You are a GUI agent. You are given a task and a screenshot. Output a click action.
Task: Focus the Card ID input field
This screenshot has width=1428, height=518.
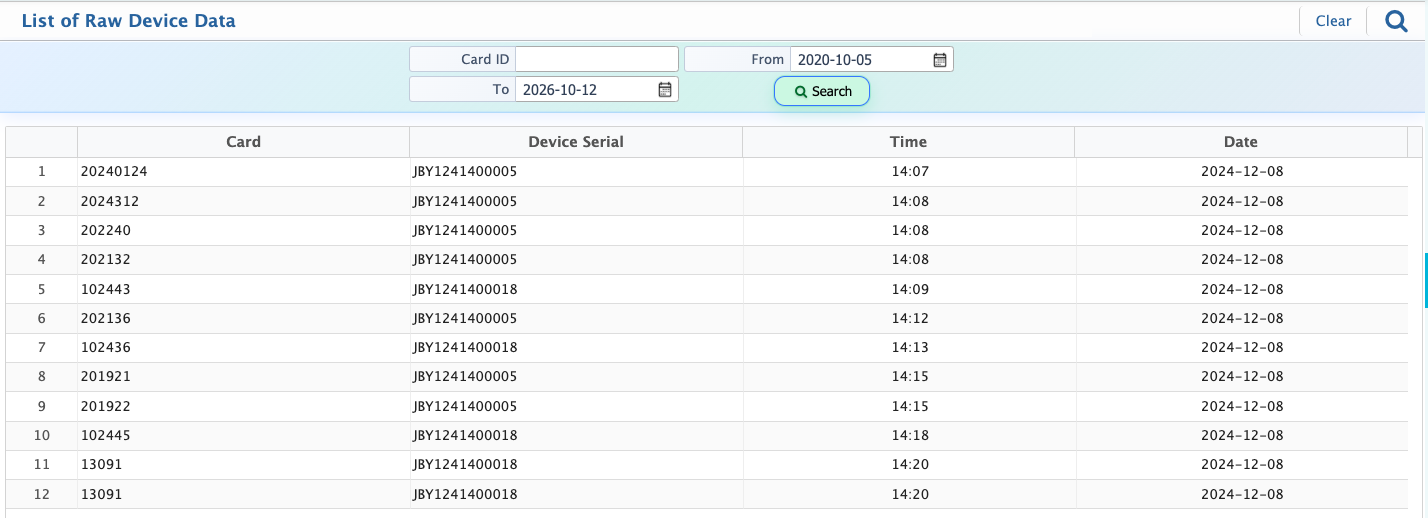[597, 59]
